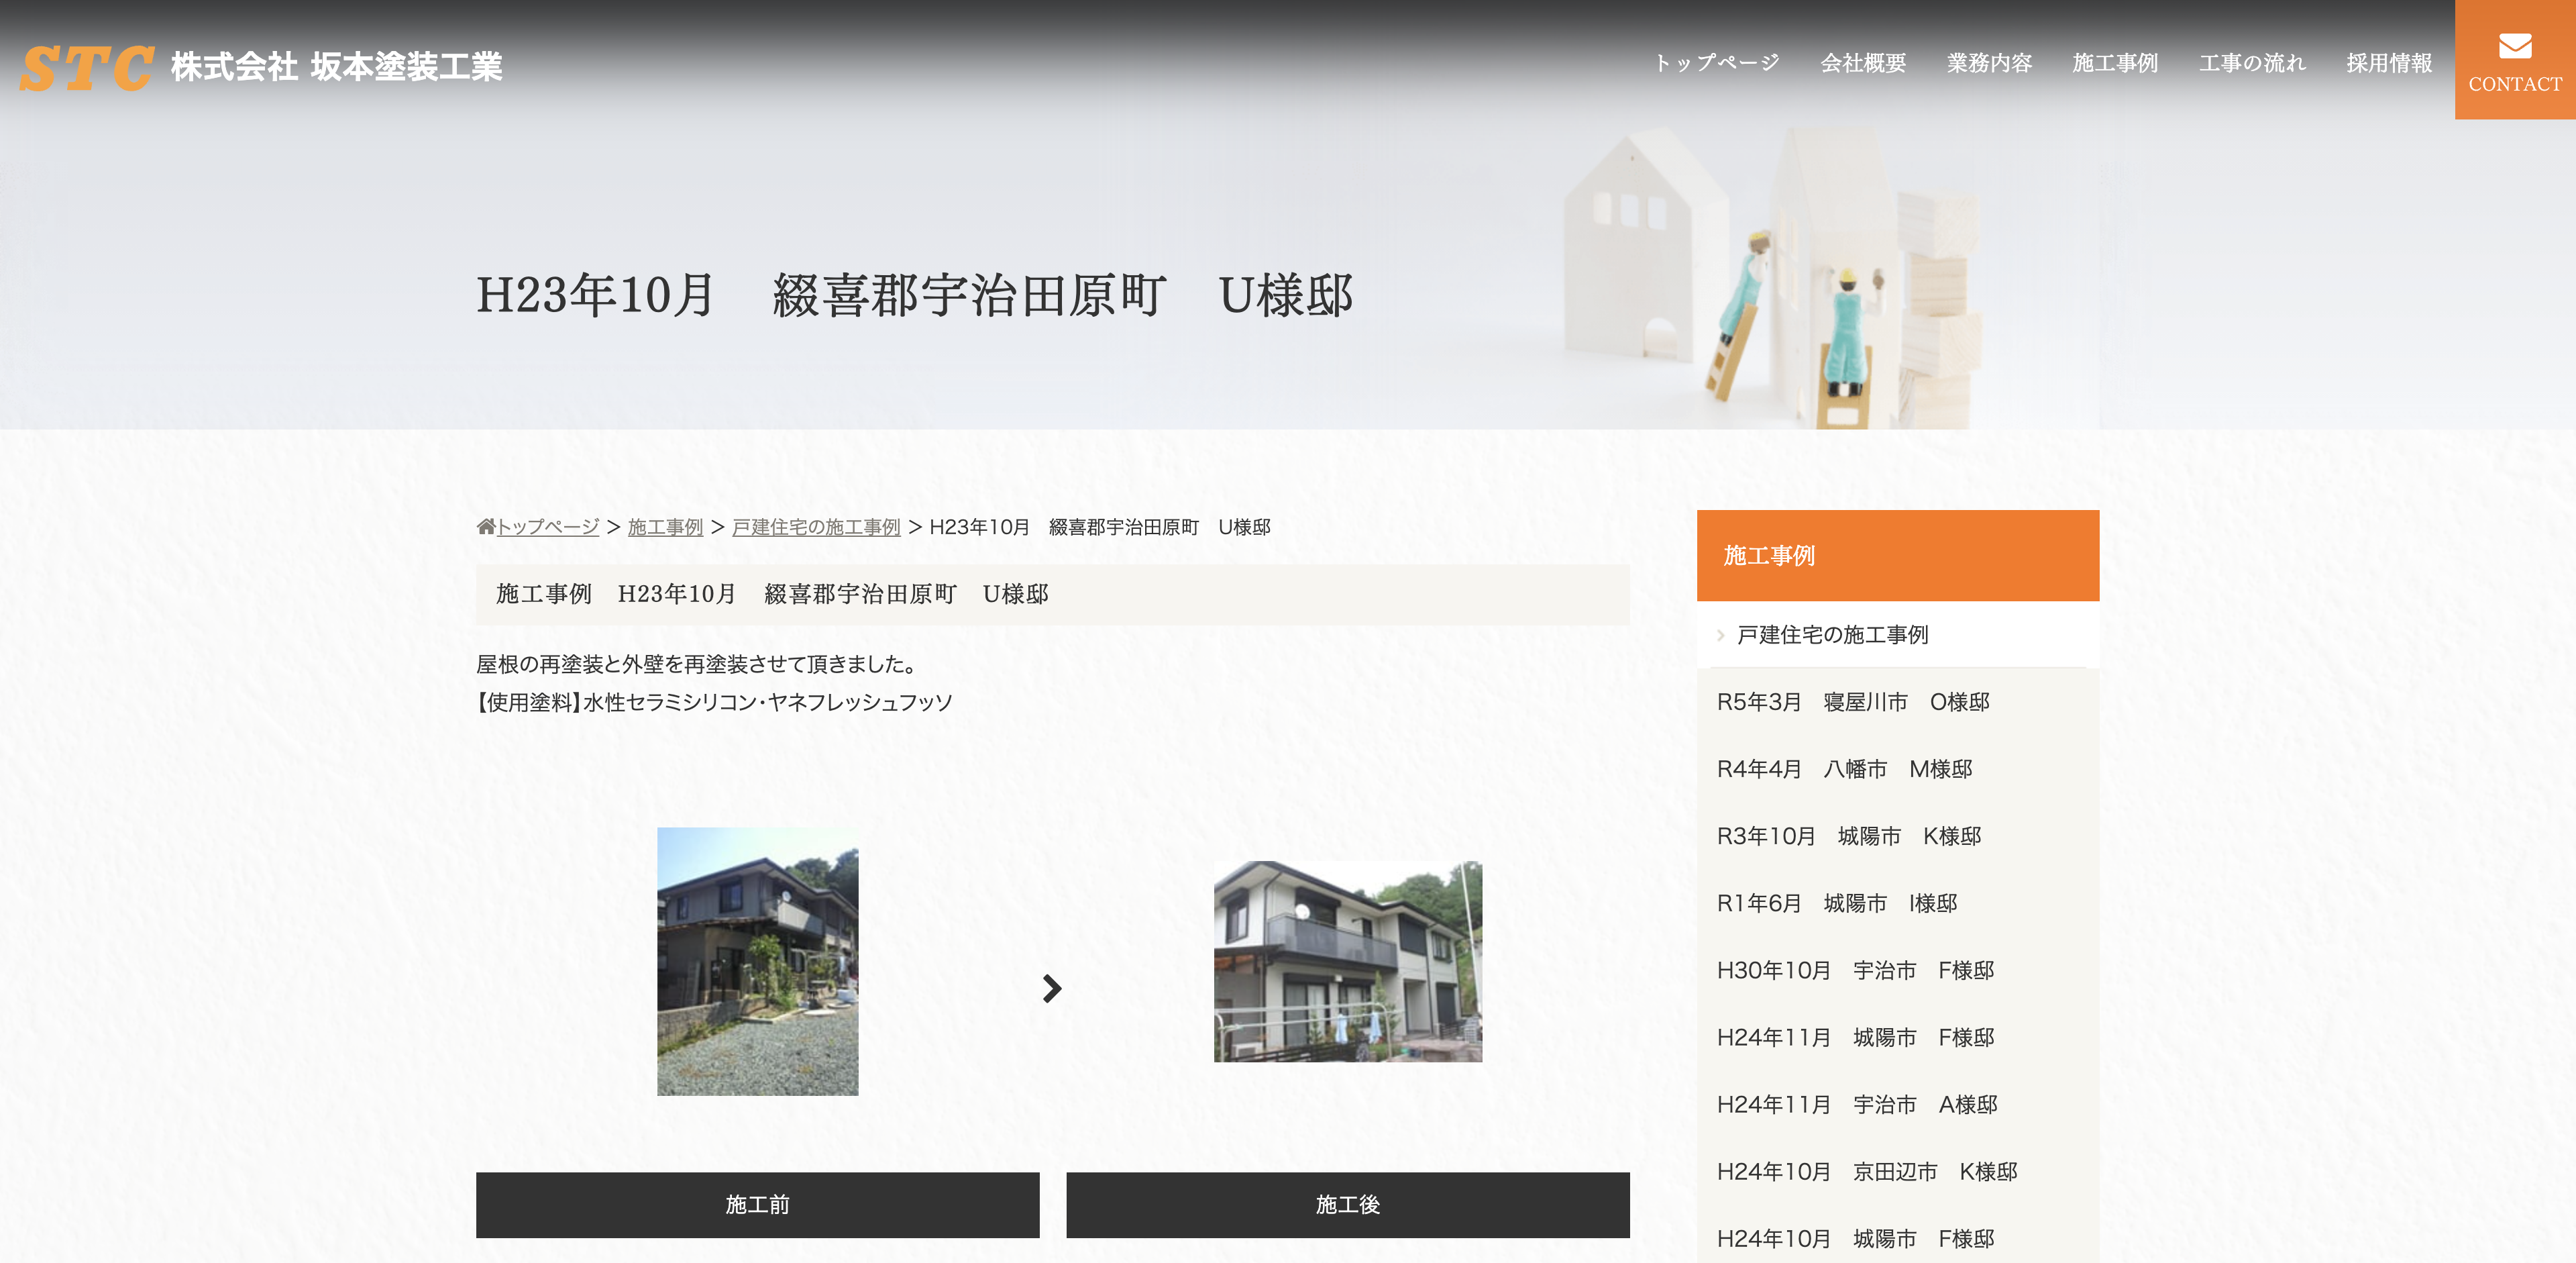The height and width of the screenshot is (1263, 2576).
Task: Open 工事の流れ in the navigation menu
Action: tap(2252, 63)
